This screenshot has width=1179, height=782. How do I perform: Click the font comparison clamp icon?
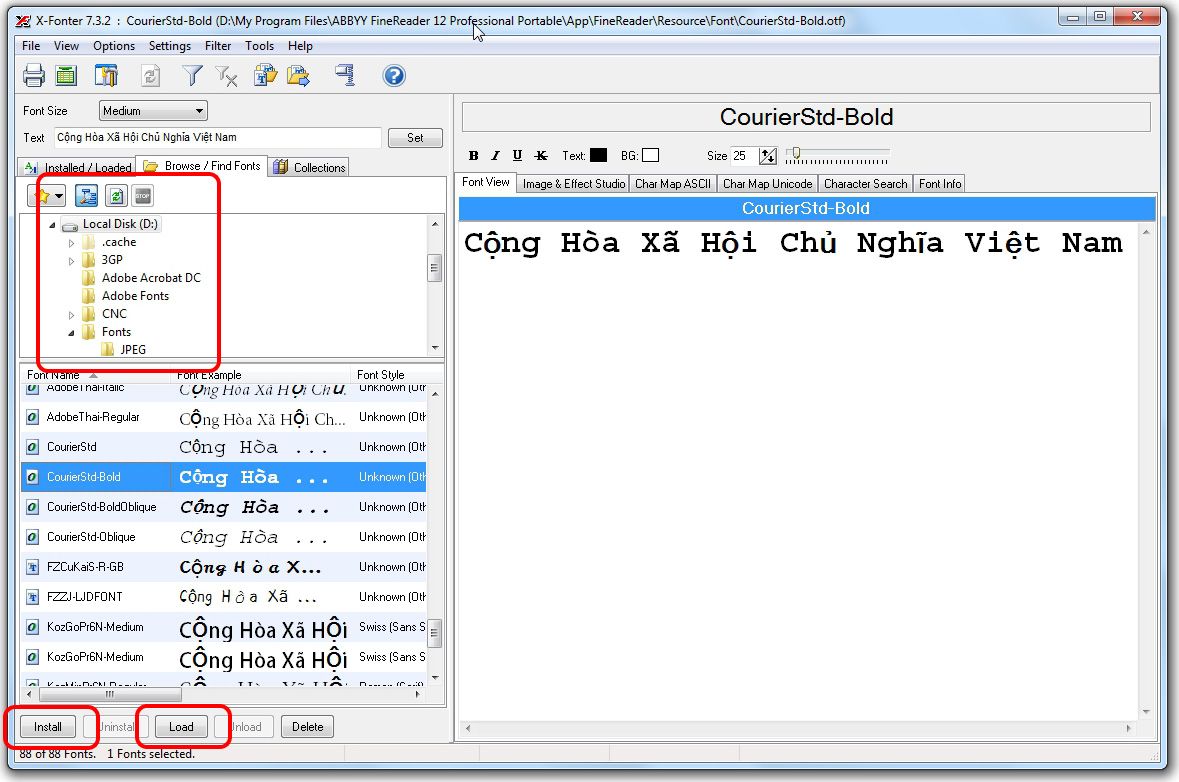click(x=345, y=75)
